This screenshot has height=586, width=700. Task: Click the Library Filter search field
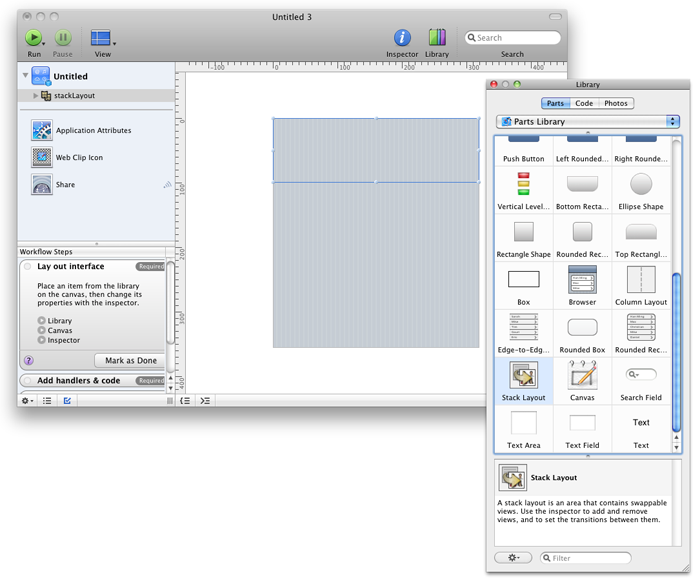click(586, 557)
